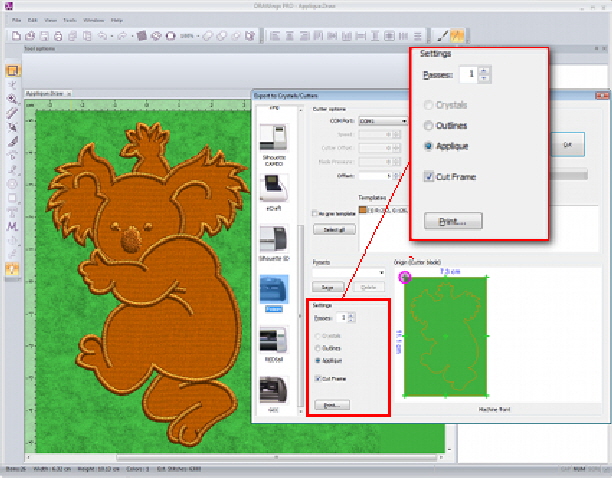This screenshot has width=612, height=478.
Task: Click the Undo arrow icon
Action: [102, 36]
